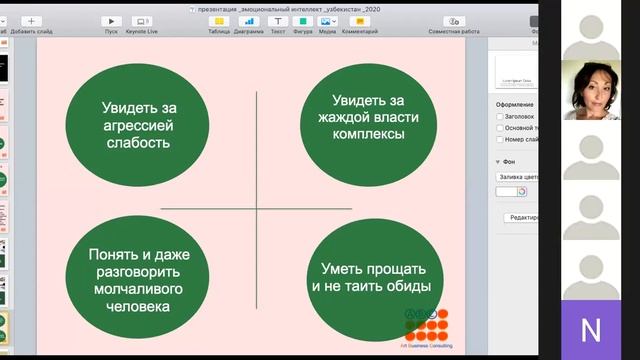Enable the Номер слайда checkbox
Image resolution: width=640 pixels, height=360 pixels.
click(x=500, y=140)
